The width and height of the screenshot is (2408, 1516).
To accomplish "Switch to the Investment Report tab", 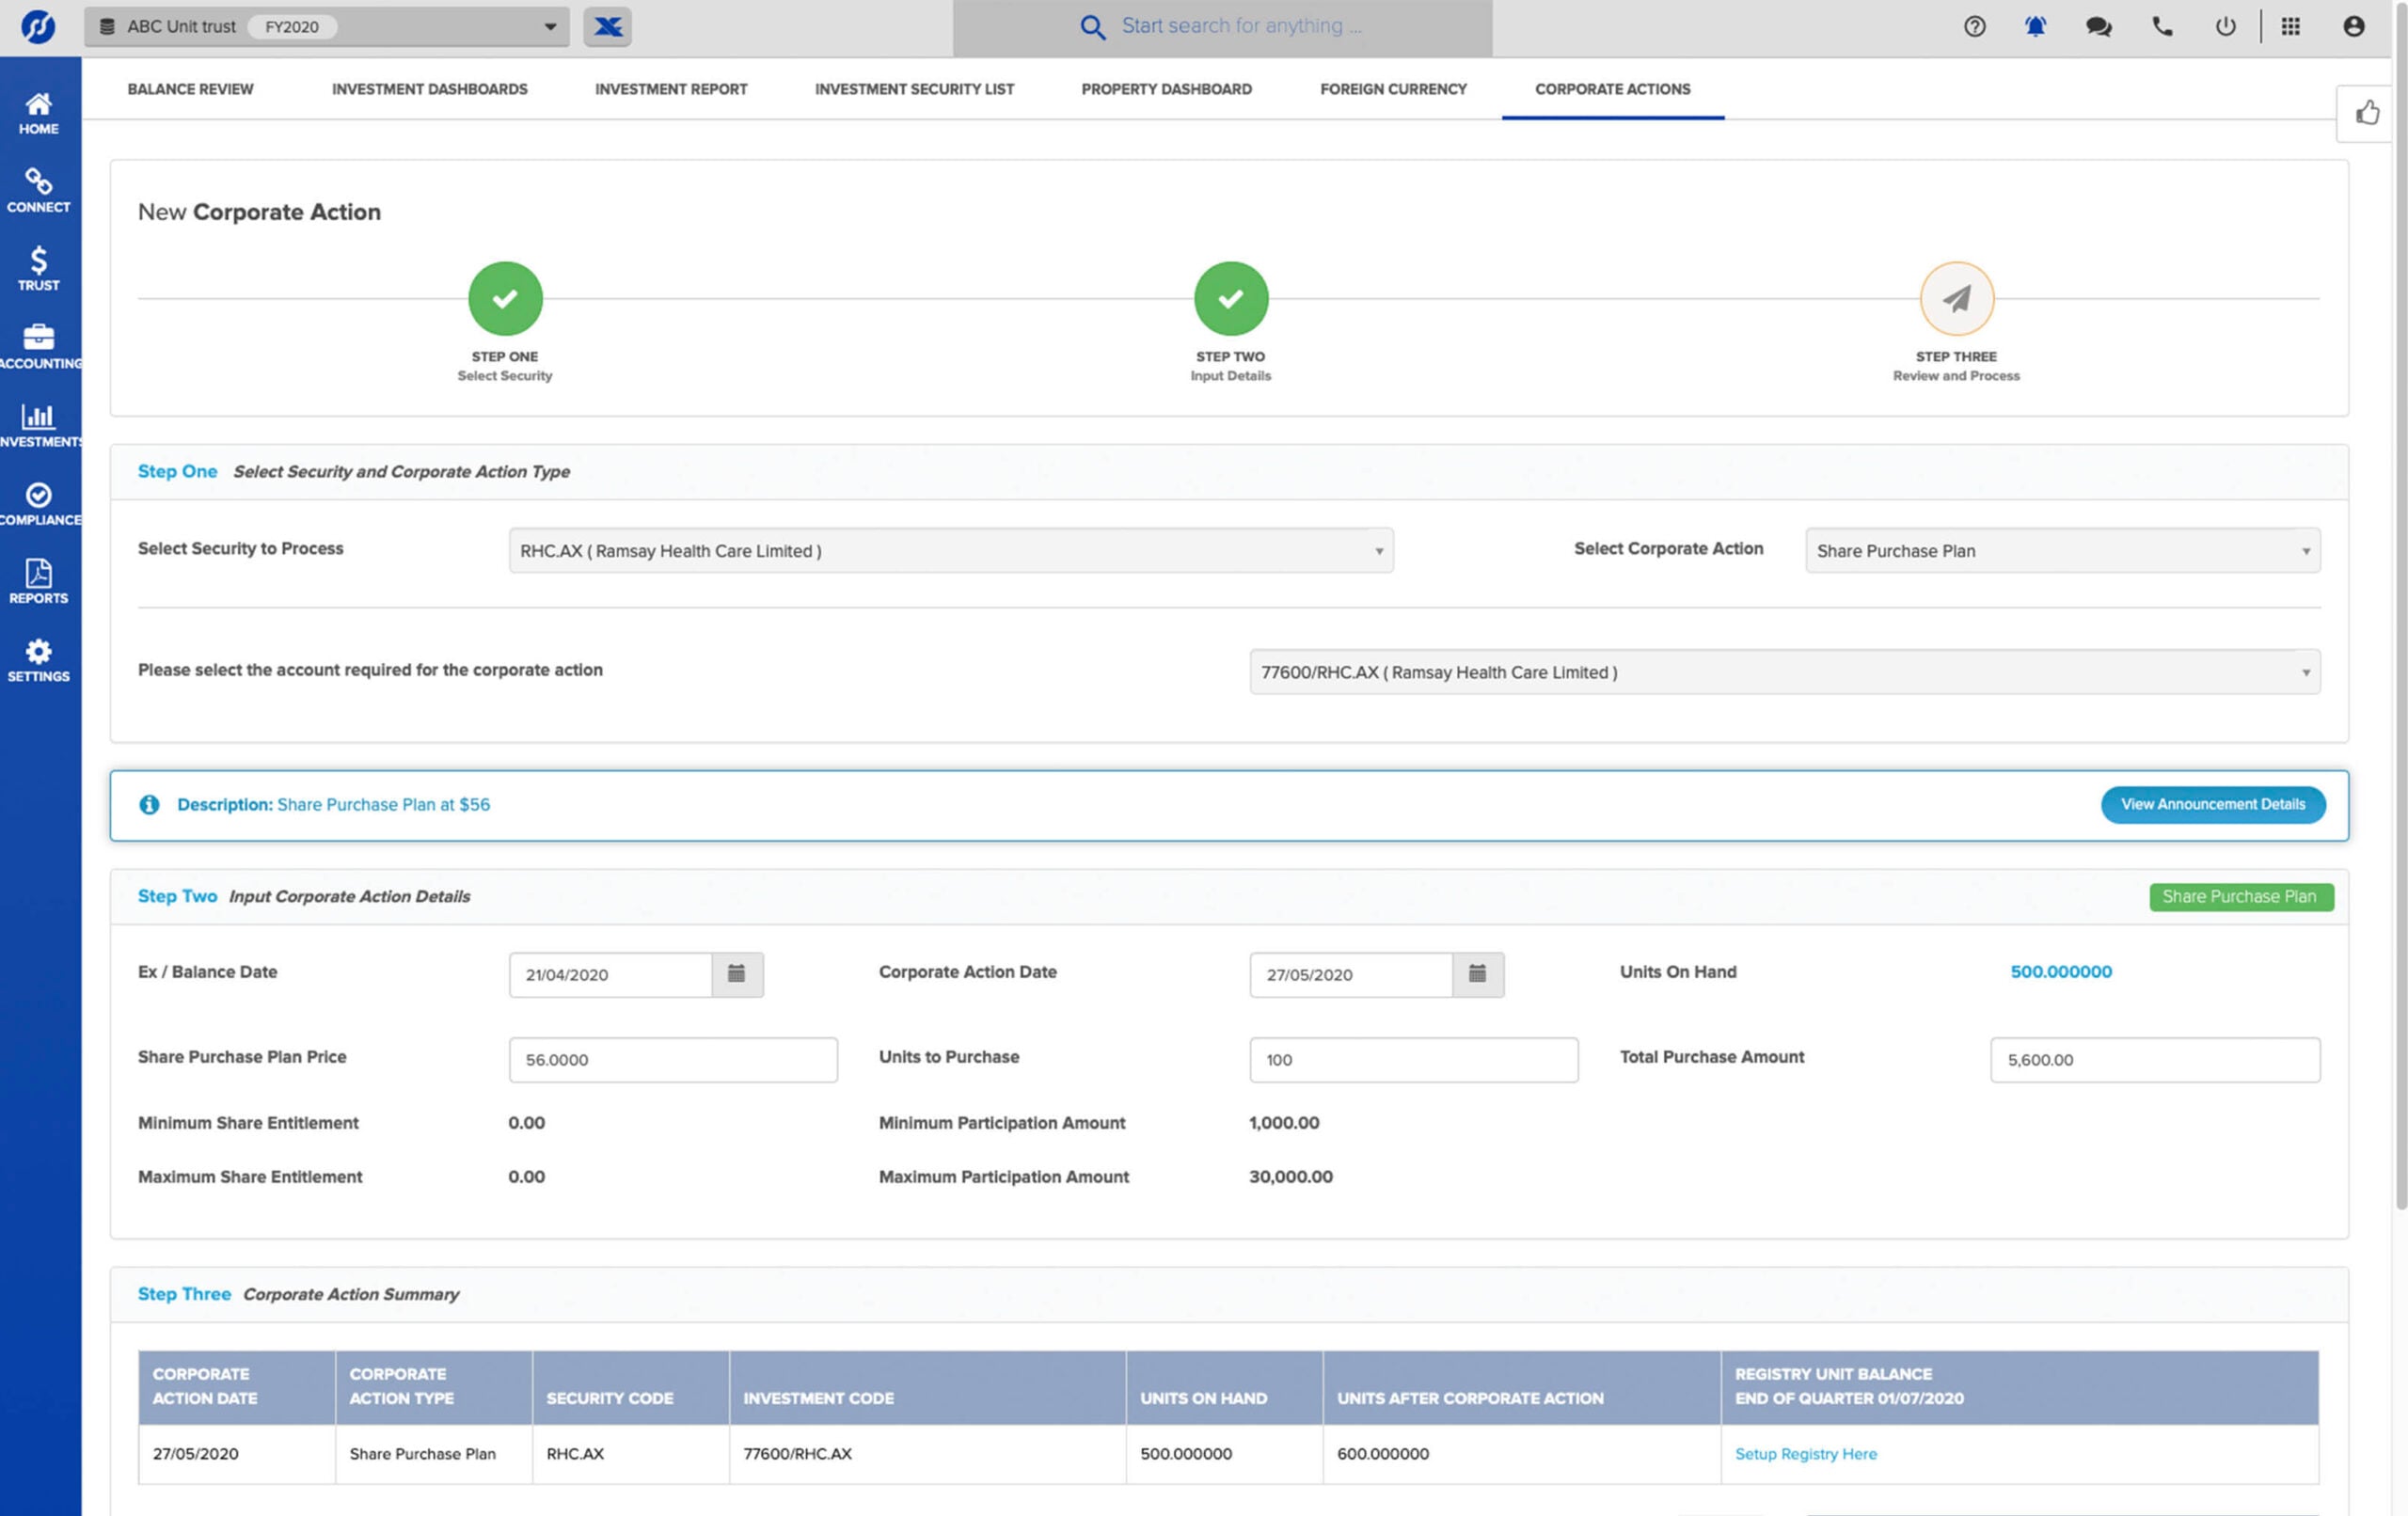I will [x=671, y=89].
